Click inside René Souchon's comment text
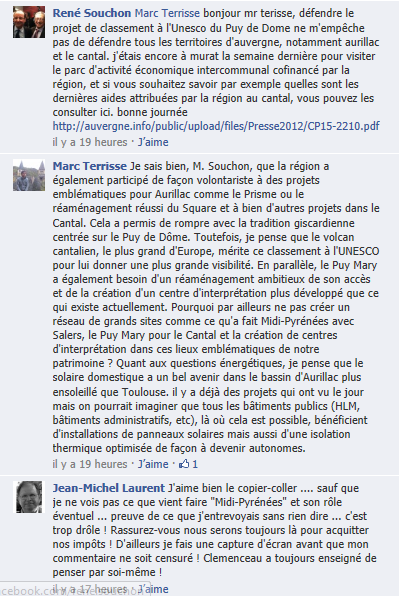 216,63
